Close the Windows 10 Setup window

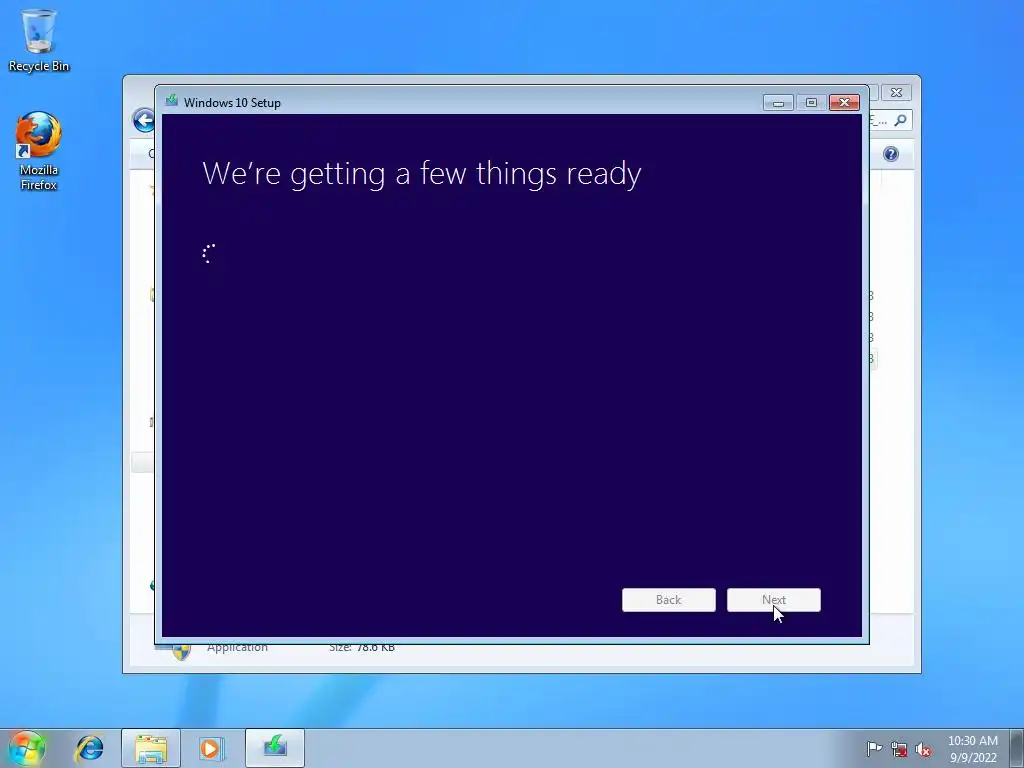pos(844,103)
